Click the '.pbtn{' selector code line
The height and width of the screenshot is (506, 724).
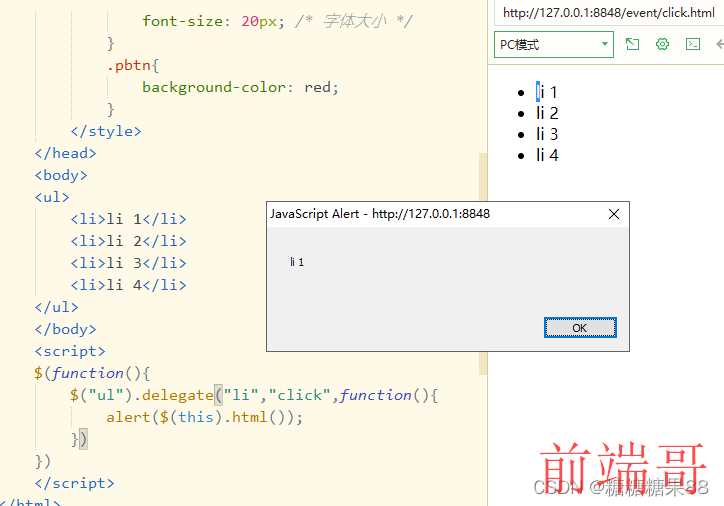[133, 66]
